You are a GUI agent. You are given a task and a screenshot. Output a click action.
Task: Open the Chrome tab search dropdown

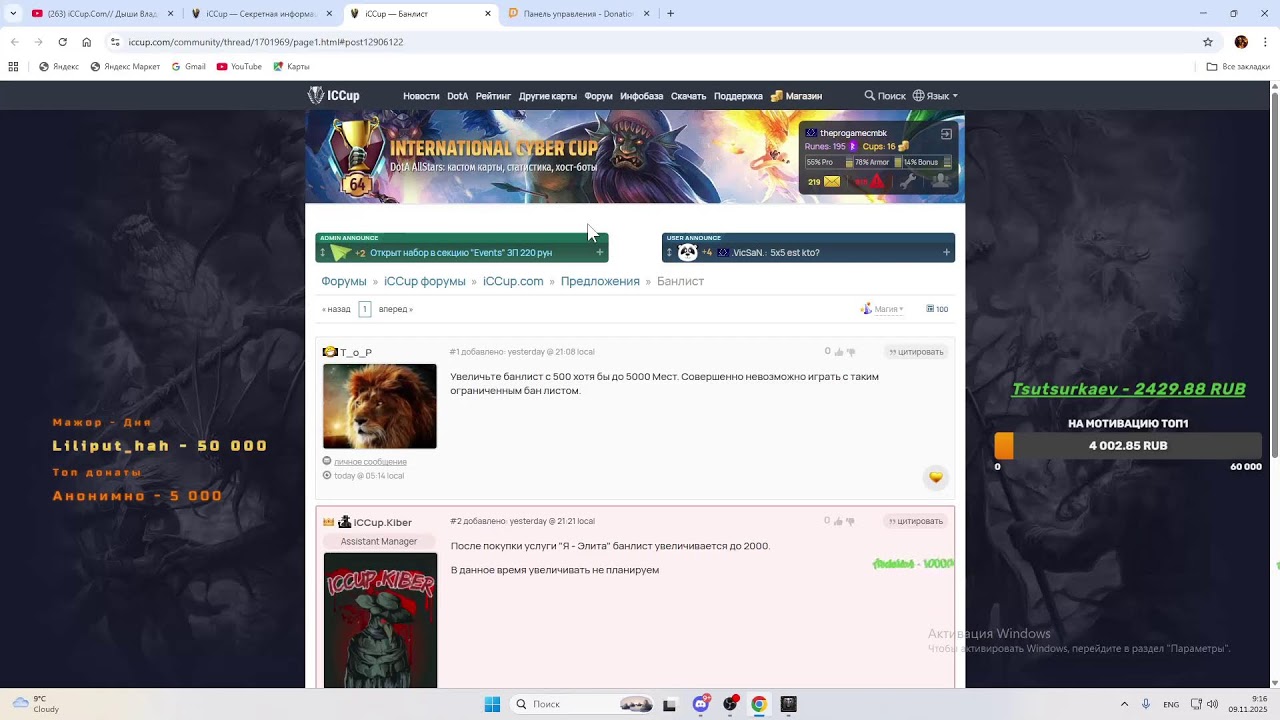coord(13,14)
